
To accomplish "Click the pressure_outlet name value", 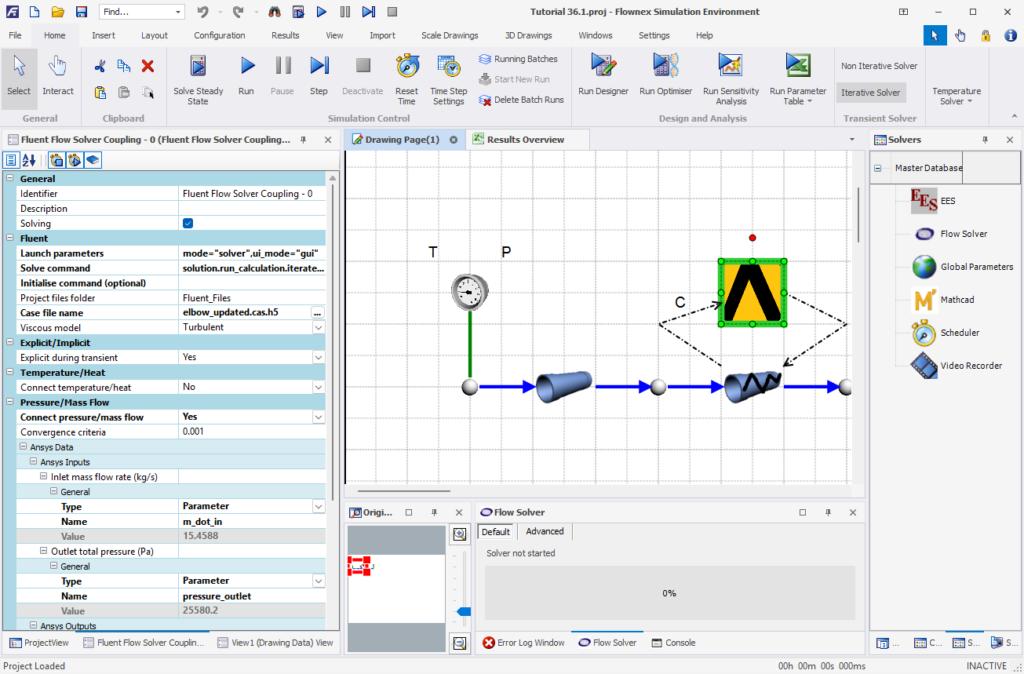I will coord(217,596).
